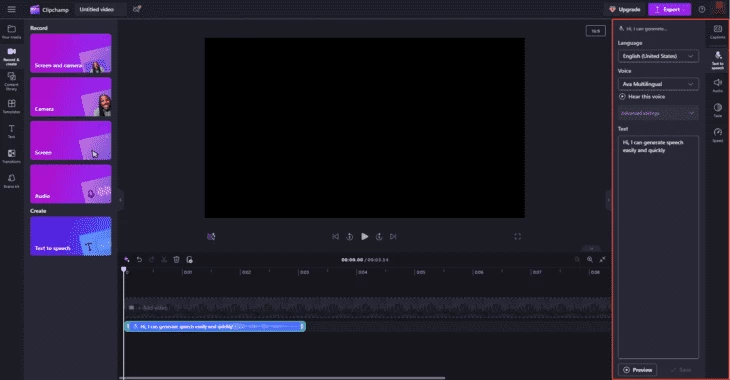730x380 pixels.
Task: Open the Text sidebar tab
Action: coord(12,131)
